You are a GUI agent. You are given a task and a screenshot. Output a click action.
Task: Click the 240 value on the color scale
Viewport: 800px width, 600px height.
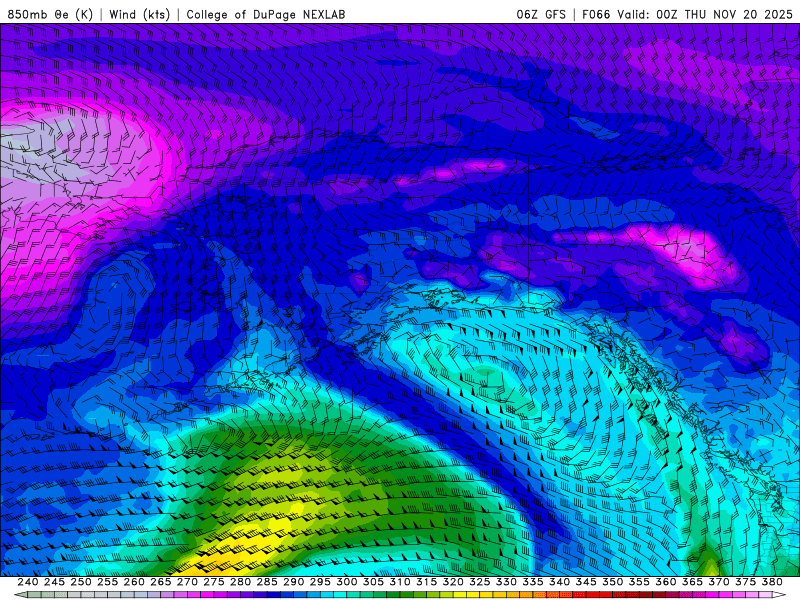click(28, 582)
